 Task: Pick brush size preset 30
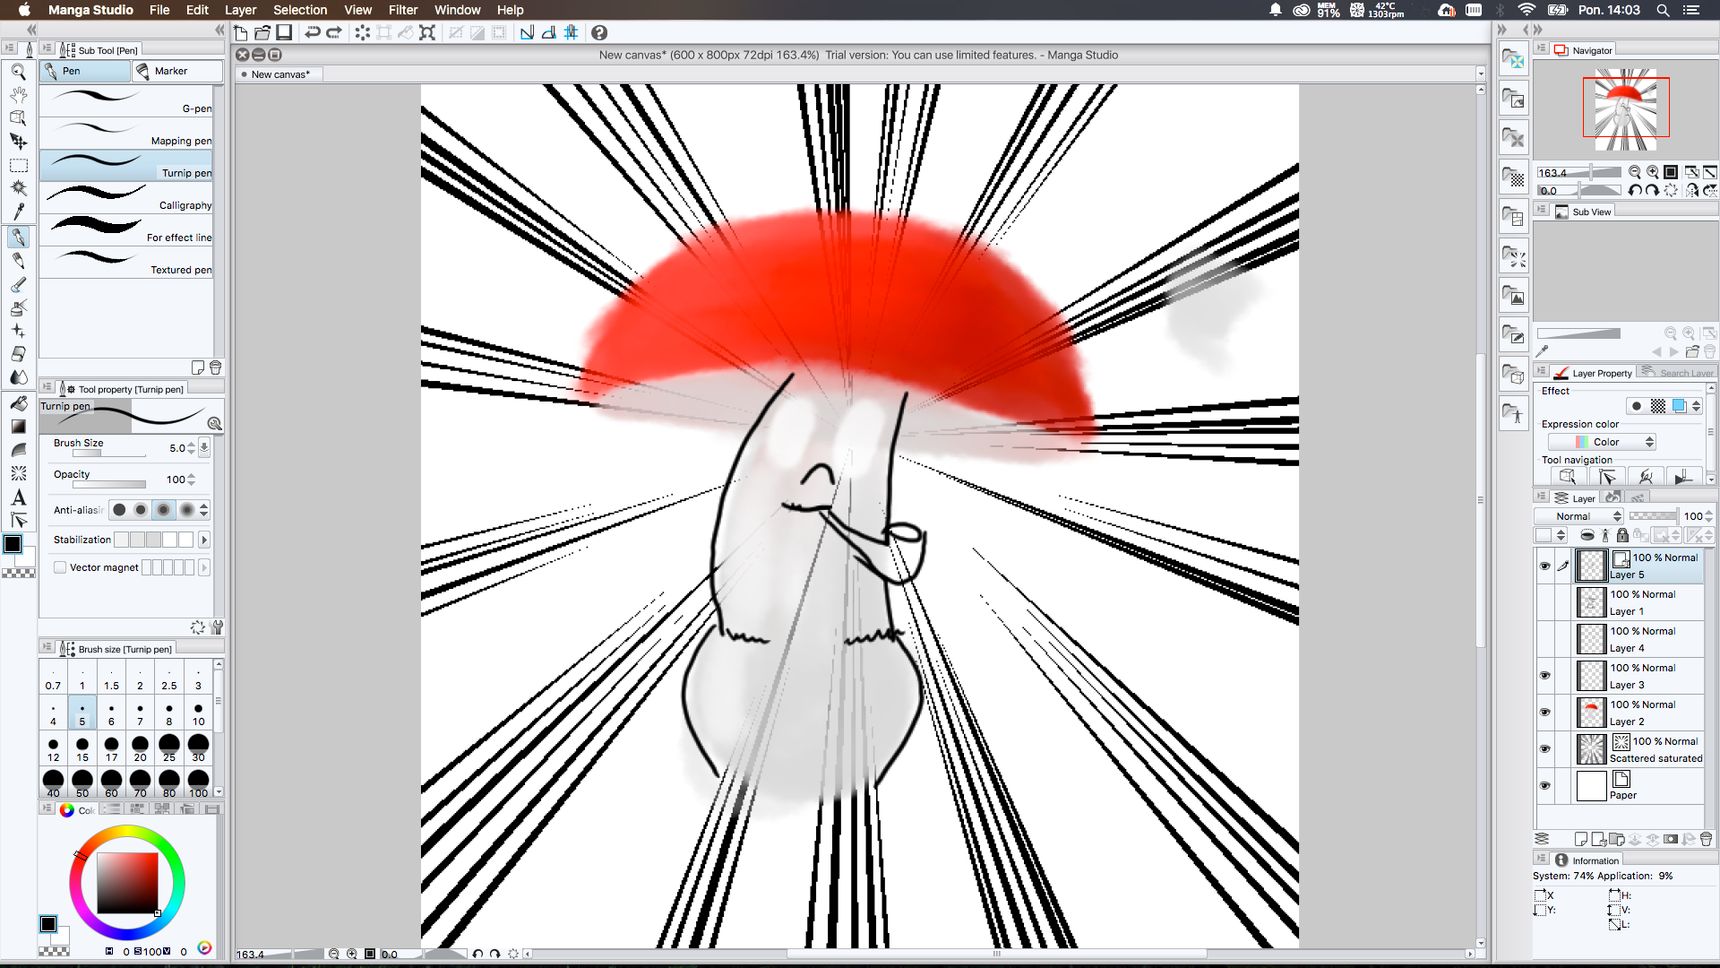click(198, 748)
